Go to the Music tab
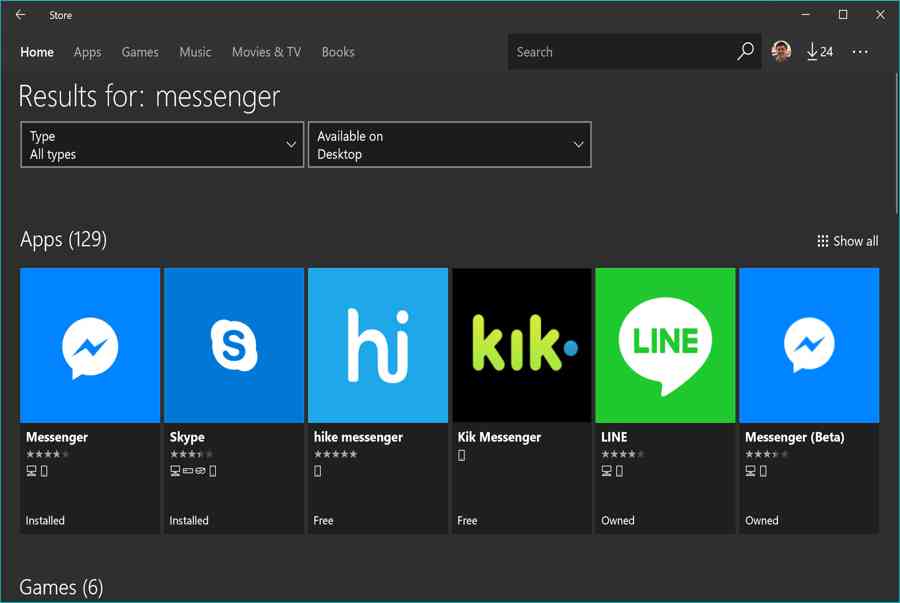Screen dimensions: 900x603 tap(195, 52)
